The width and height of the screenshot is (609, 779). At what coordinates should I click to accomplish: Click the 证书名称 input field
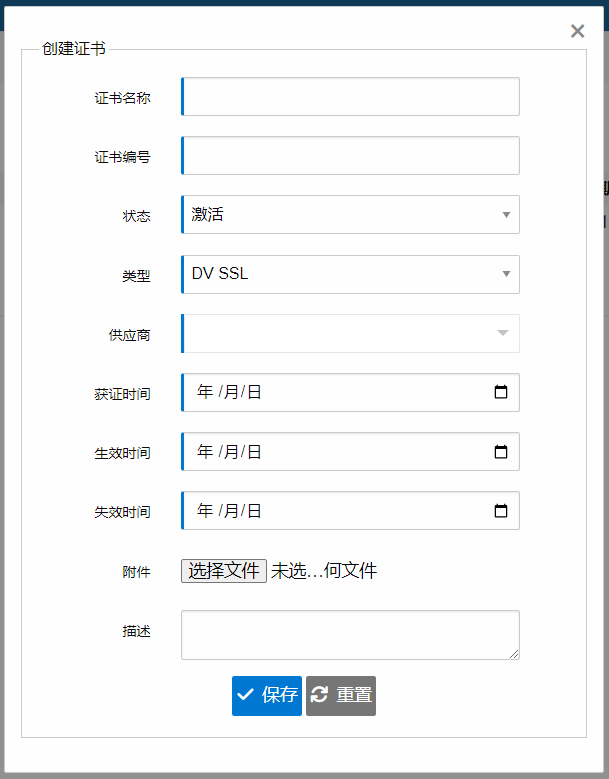click(x=350, y=96)
